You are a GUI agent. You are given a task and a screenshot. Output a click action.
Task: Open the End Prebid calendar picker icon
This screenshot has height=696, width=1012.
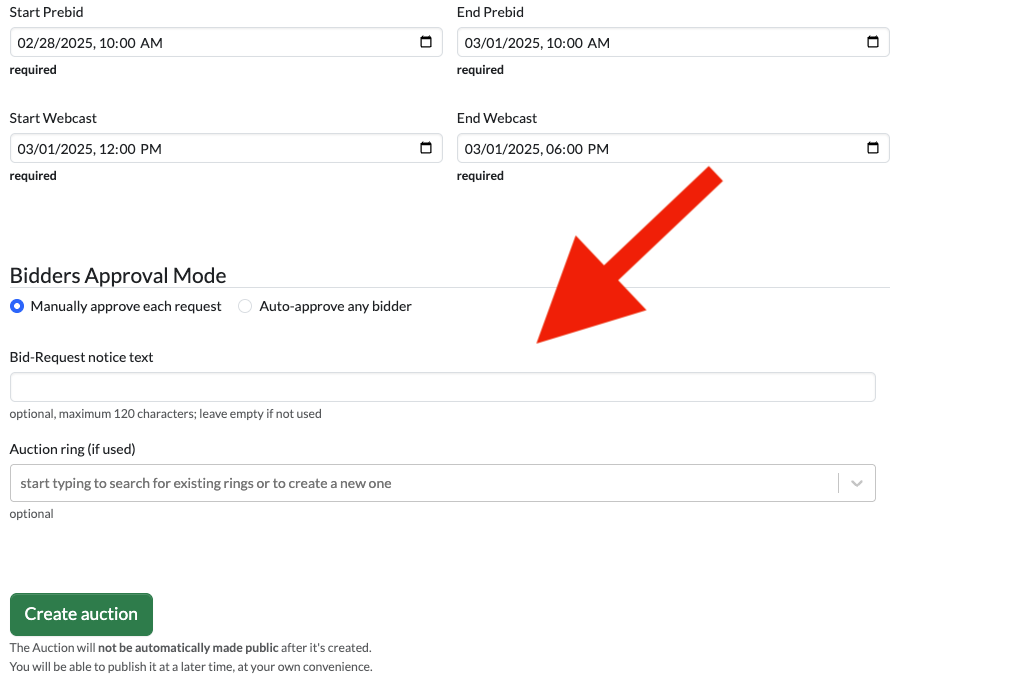[872, 42]
